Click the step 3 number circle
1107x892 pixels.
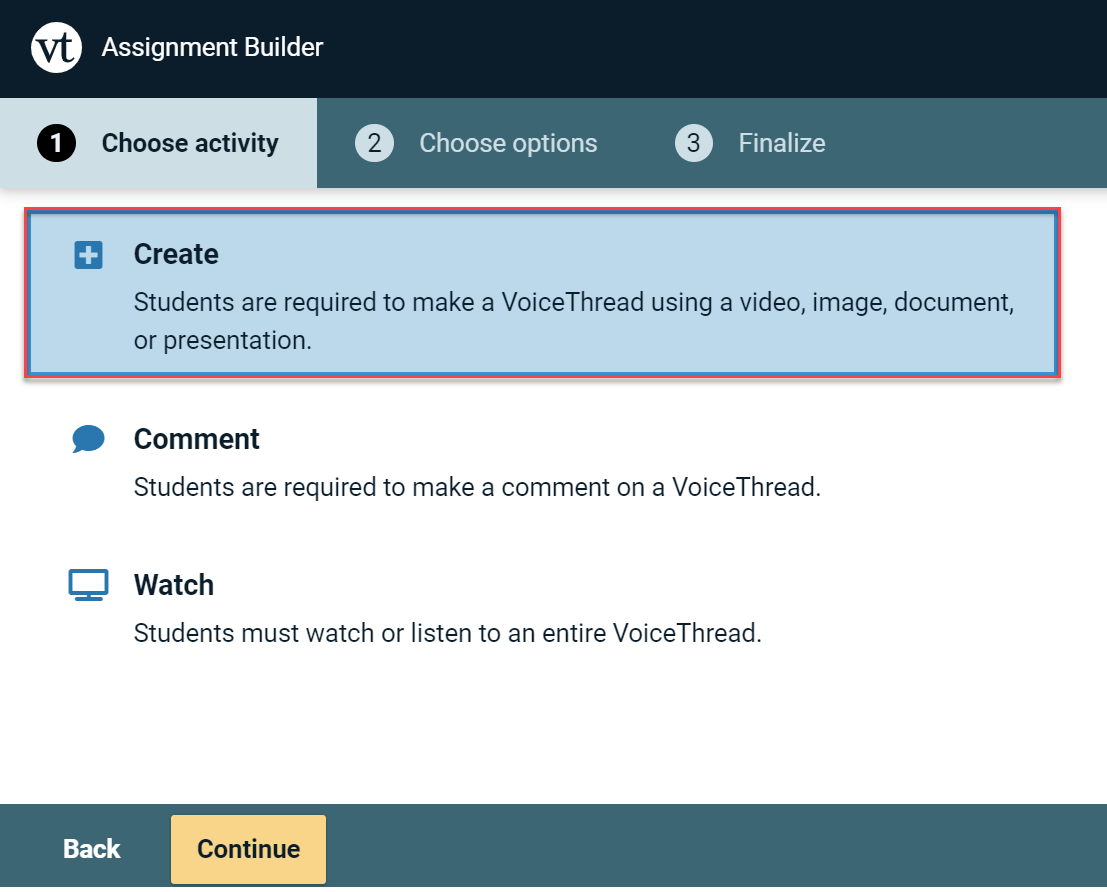coord(694,144)
